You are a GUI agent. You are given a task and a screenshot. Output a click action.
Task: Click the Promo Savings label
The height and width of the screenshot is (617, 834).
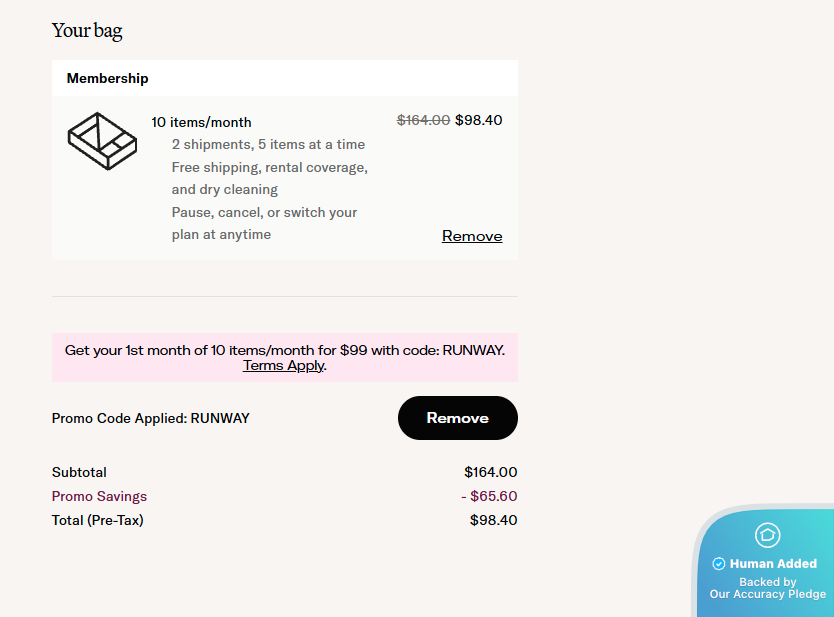[99, 496]
